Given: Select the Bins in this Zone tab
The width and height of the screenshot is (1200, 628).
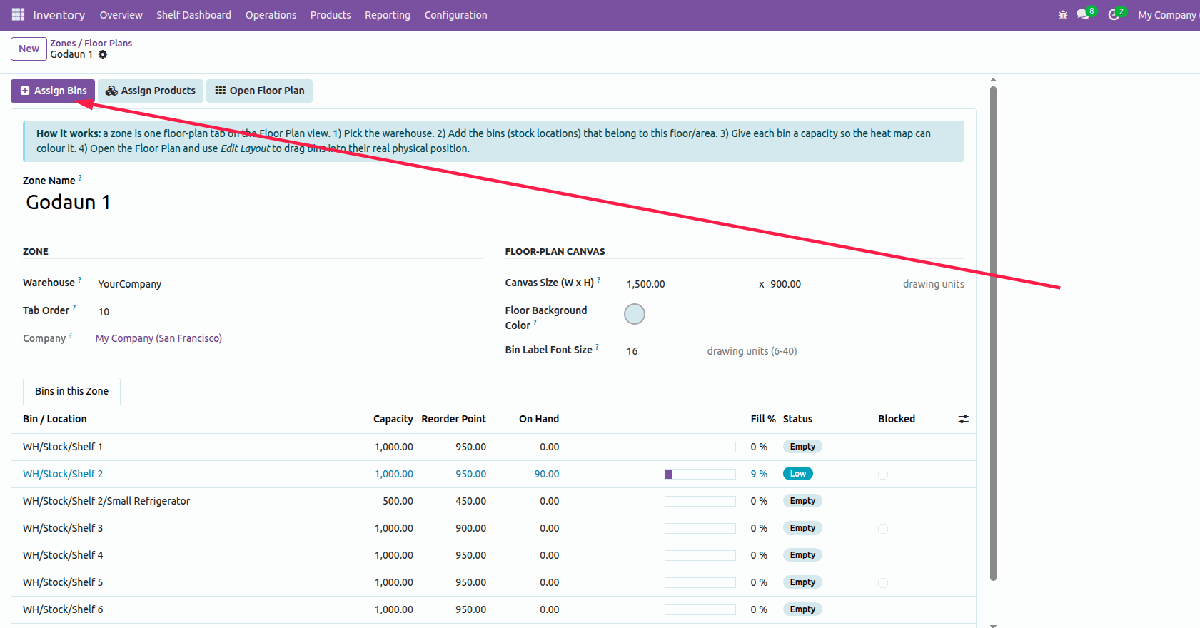Looking at the screenshot, I should pos(73,391).
